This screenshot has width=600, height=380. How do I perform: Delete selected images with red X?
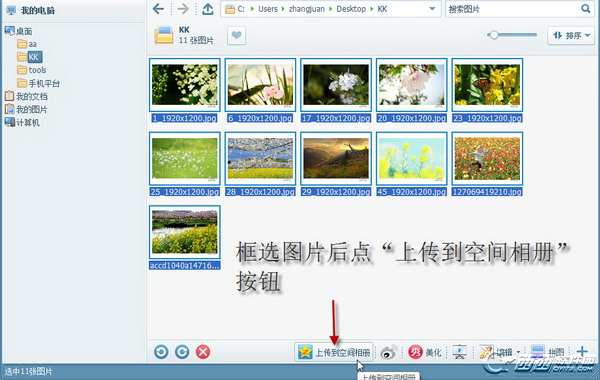pos(203,352)
